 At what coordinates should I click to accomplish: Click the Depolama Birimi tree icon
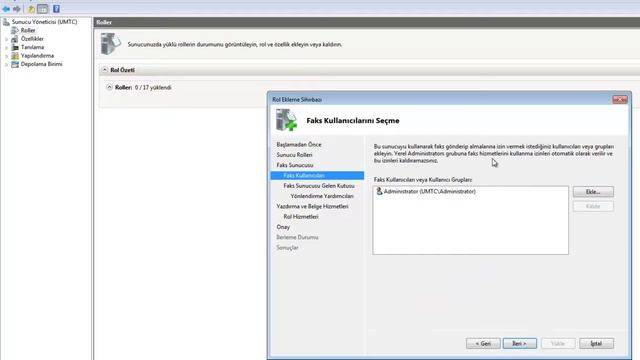[15, 64]
